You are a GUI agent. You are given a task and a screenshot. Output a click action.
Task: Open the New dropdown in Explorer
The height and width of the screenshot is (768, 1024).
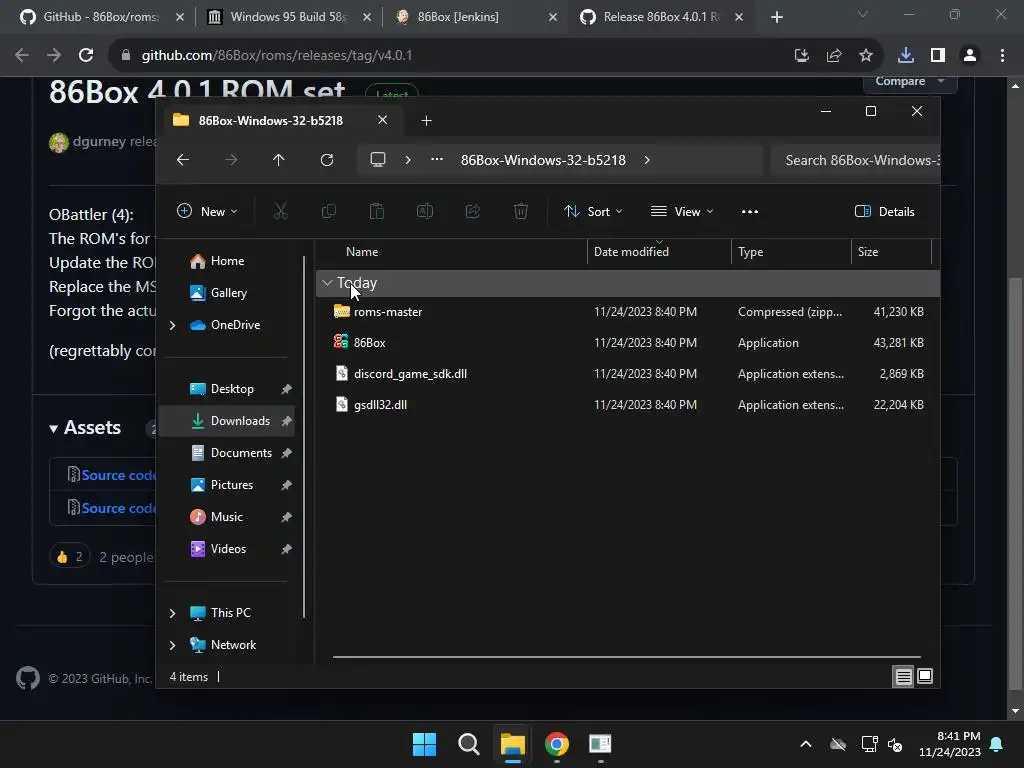pos(207,212)
